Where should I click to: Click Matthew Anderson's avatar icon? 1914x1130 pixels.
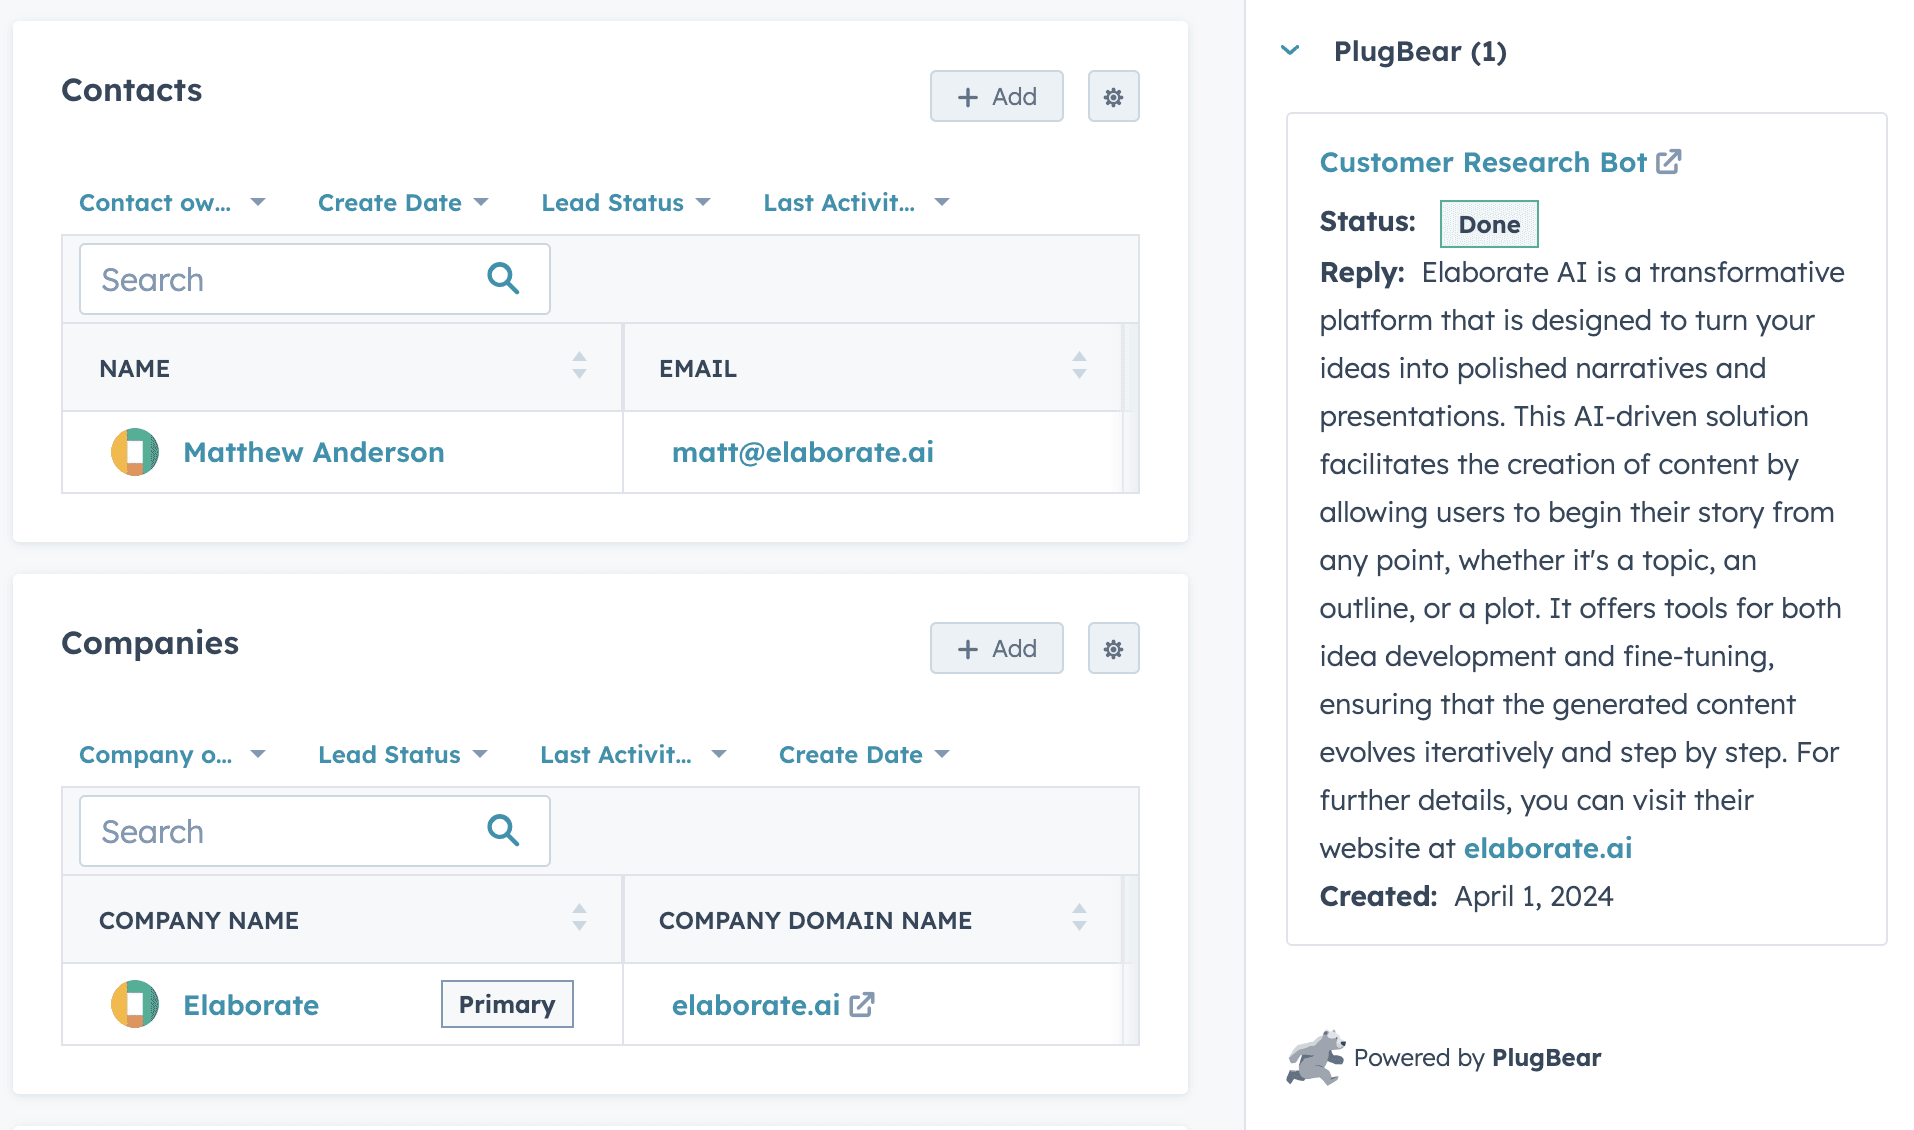135,452
